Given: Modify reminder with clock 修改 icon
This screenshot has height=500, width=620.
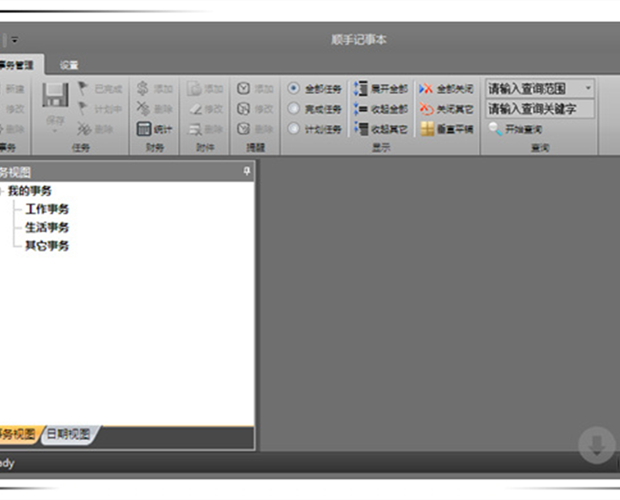Looking at the screenshot, I should tap(244, 109).
